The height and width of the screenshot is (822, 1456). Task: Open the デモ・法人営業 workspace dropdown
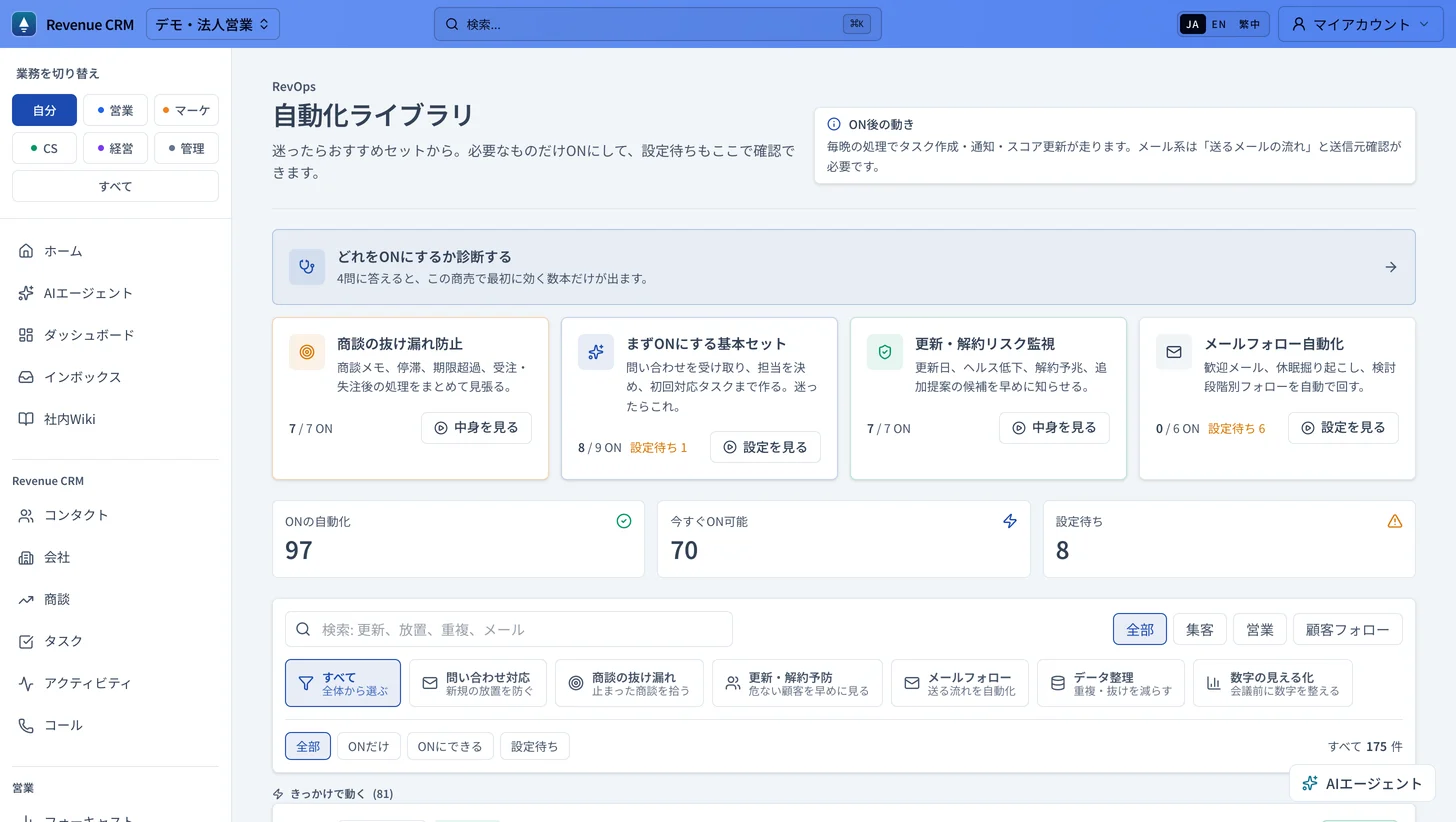[x=213, y=24]
